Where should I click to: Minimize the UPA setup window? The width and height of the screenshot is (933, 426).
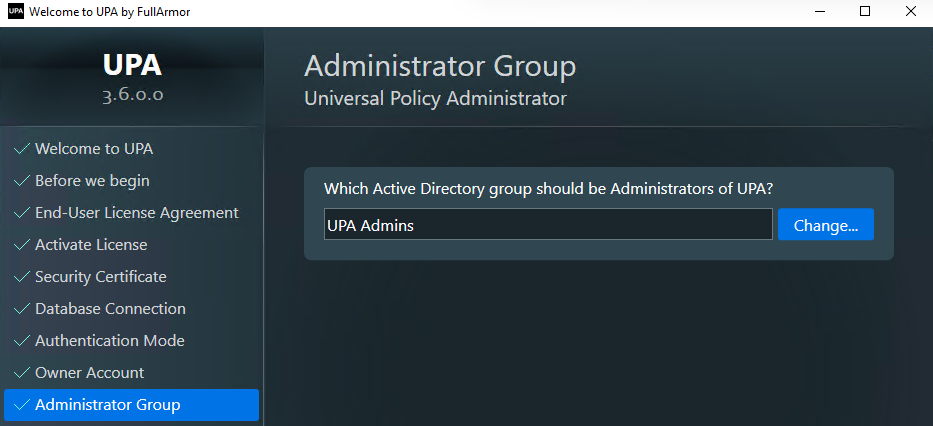tap(818, 12)
